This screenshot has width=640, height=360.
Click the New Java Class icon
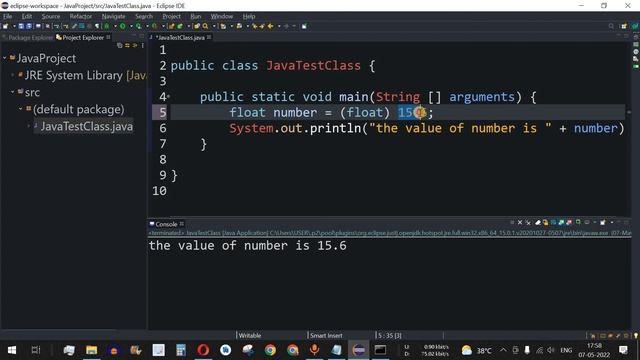[x=180, y=26]
